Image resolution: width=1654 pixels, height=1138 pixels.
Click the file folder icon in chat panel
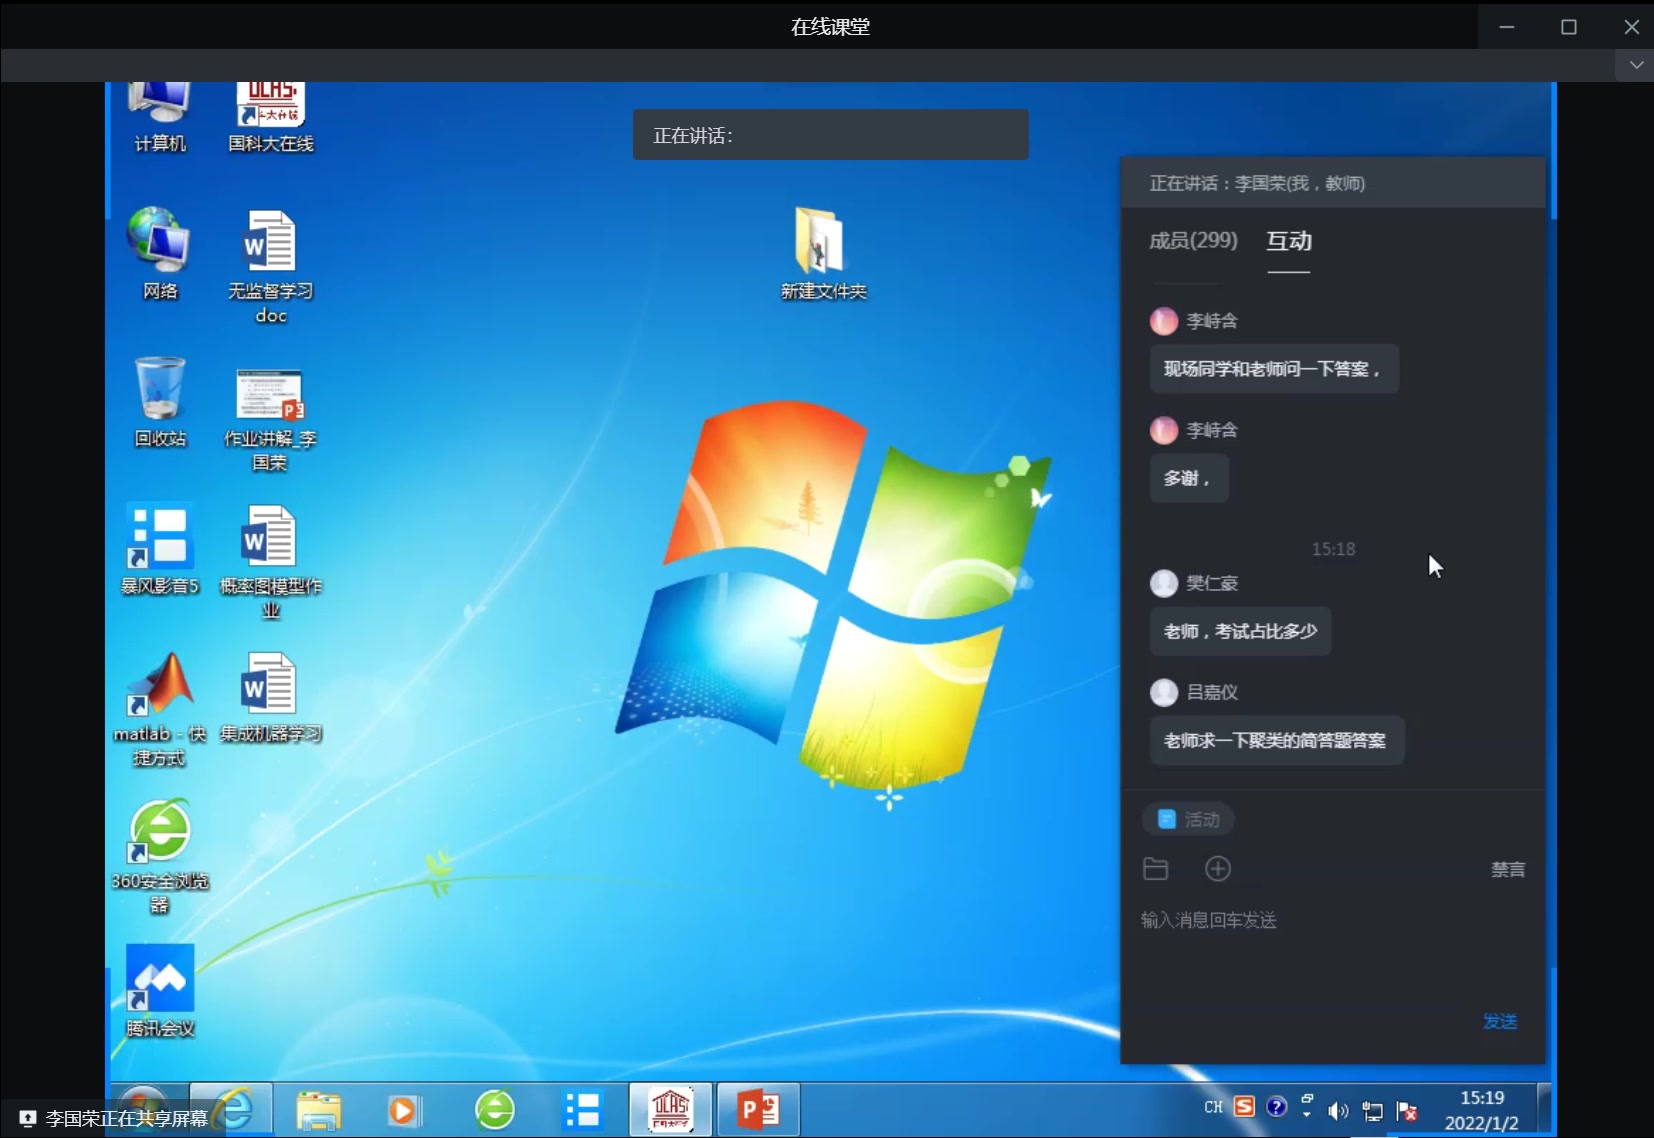1155,869
